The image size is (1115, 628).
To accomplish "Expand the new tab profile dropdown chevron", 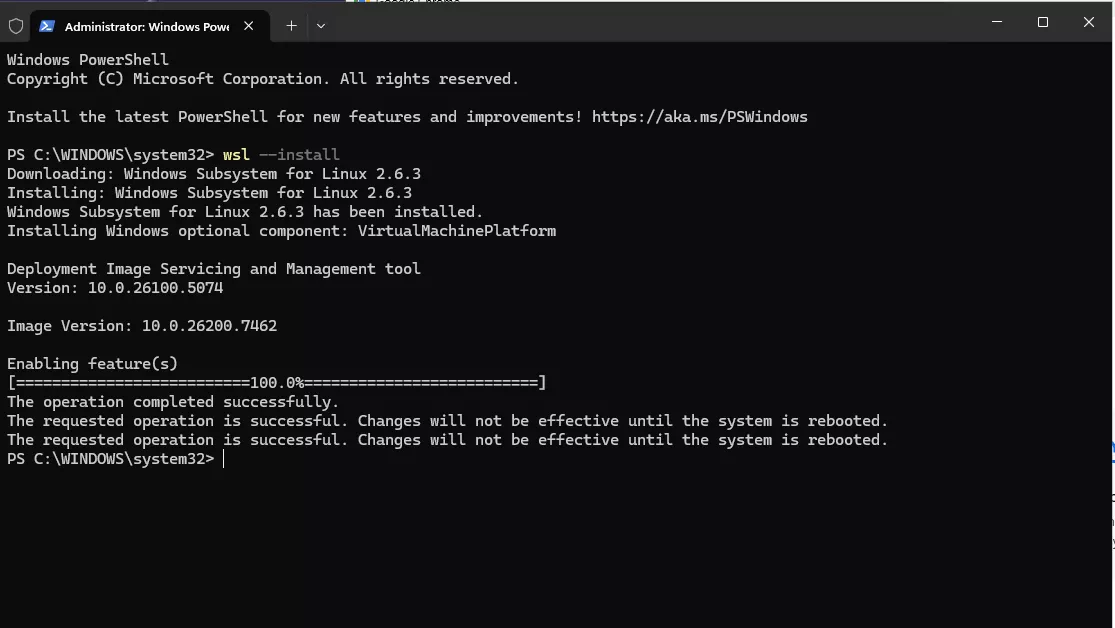I will point(321,26).
